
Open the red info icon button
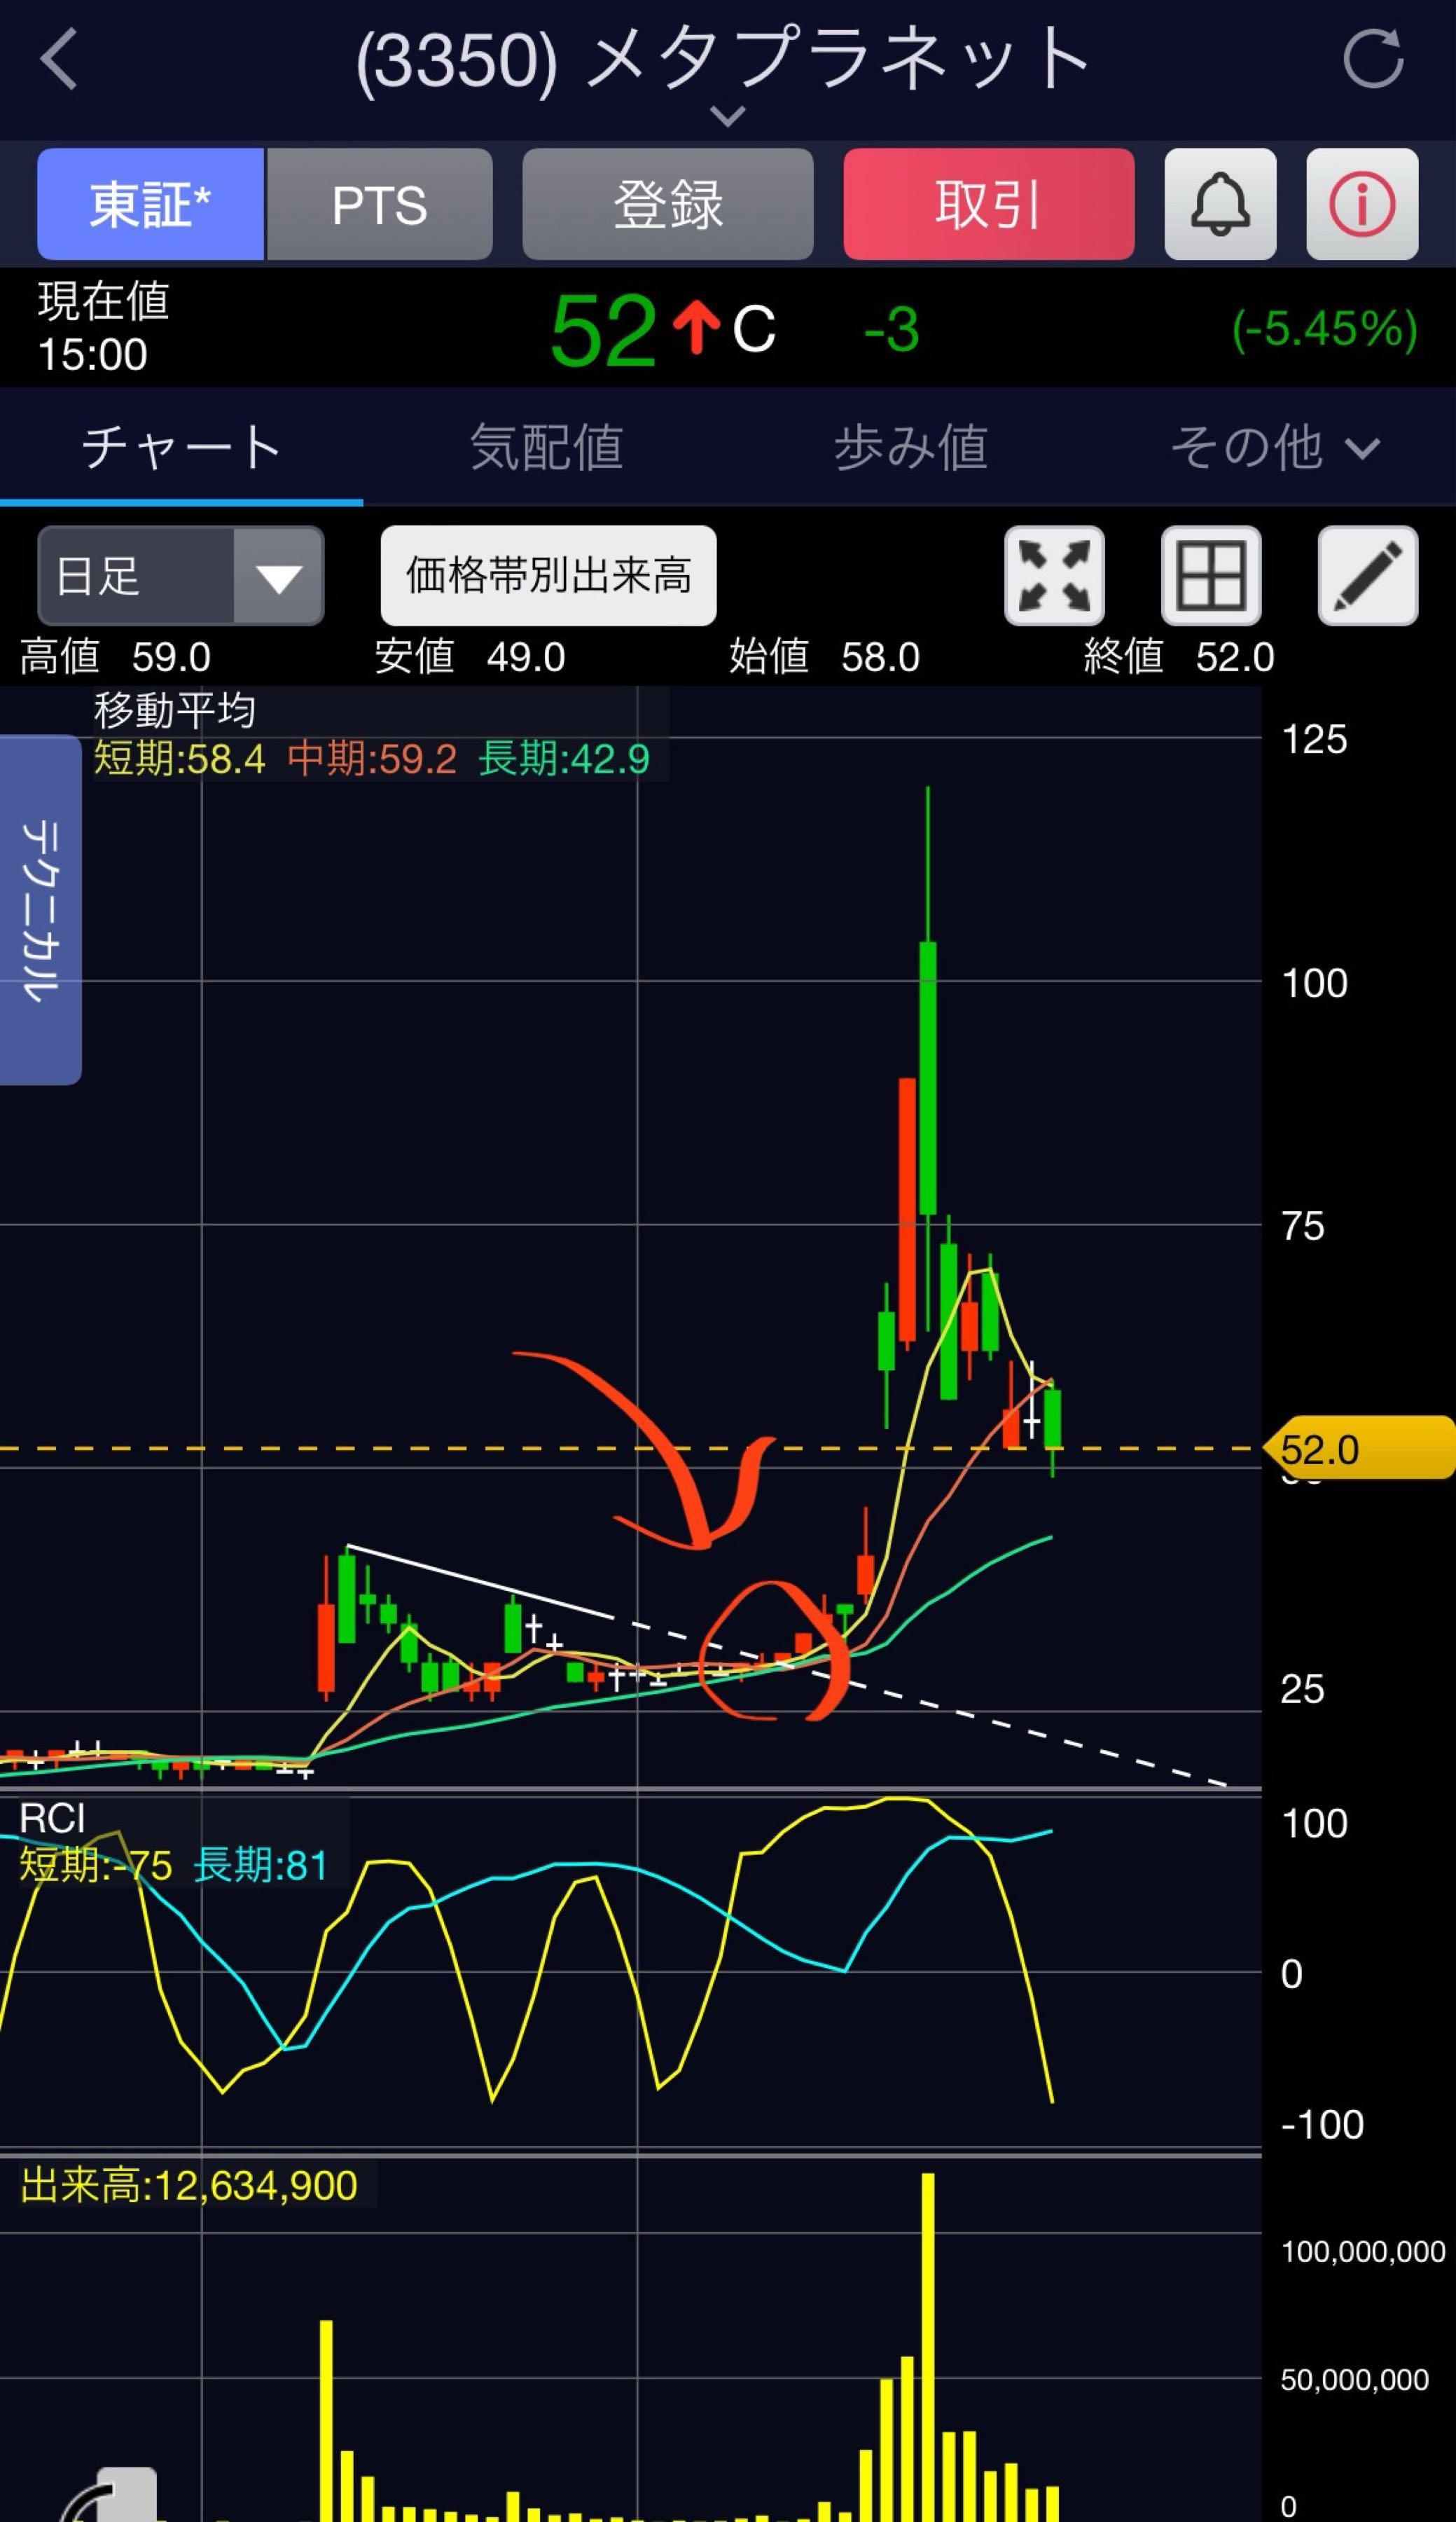point(1361,204)
